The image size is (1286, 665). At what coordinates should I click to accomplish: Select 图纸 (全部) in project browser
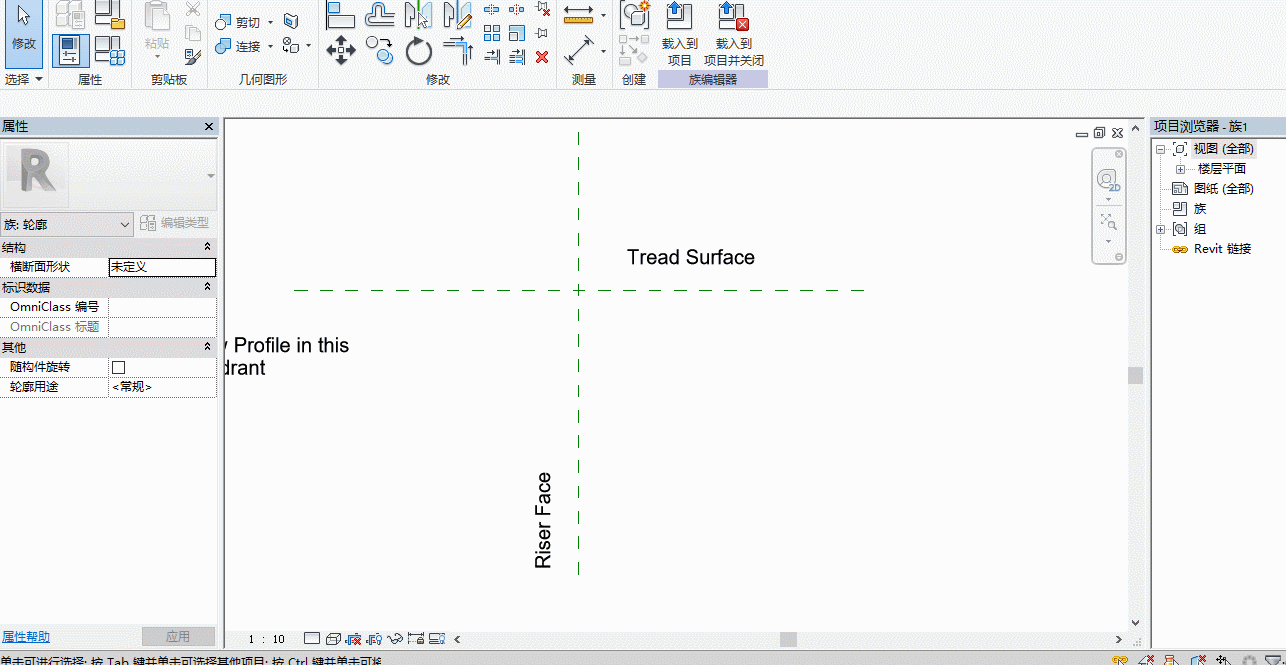tap(1223, 189)
